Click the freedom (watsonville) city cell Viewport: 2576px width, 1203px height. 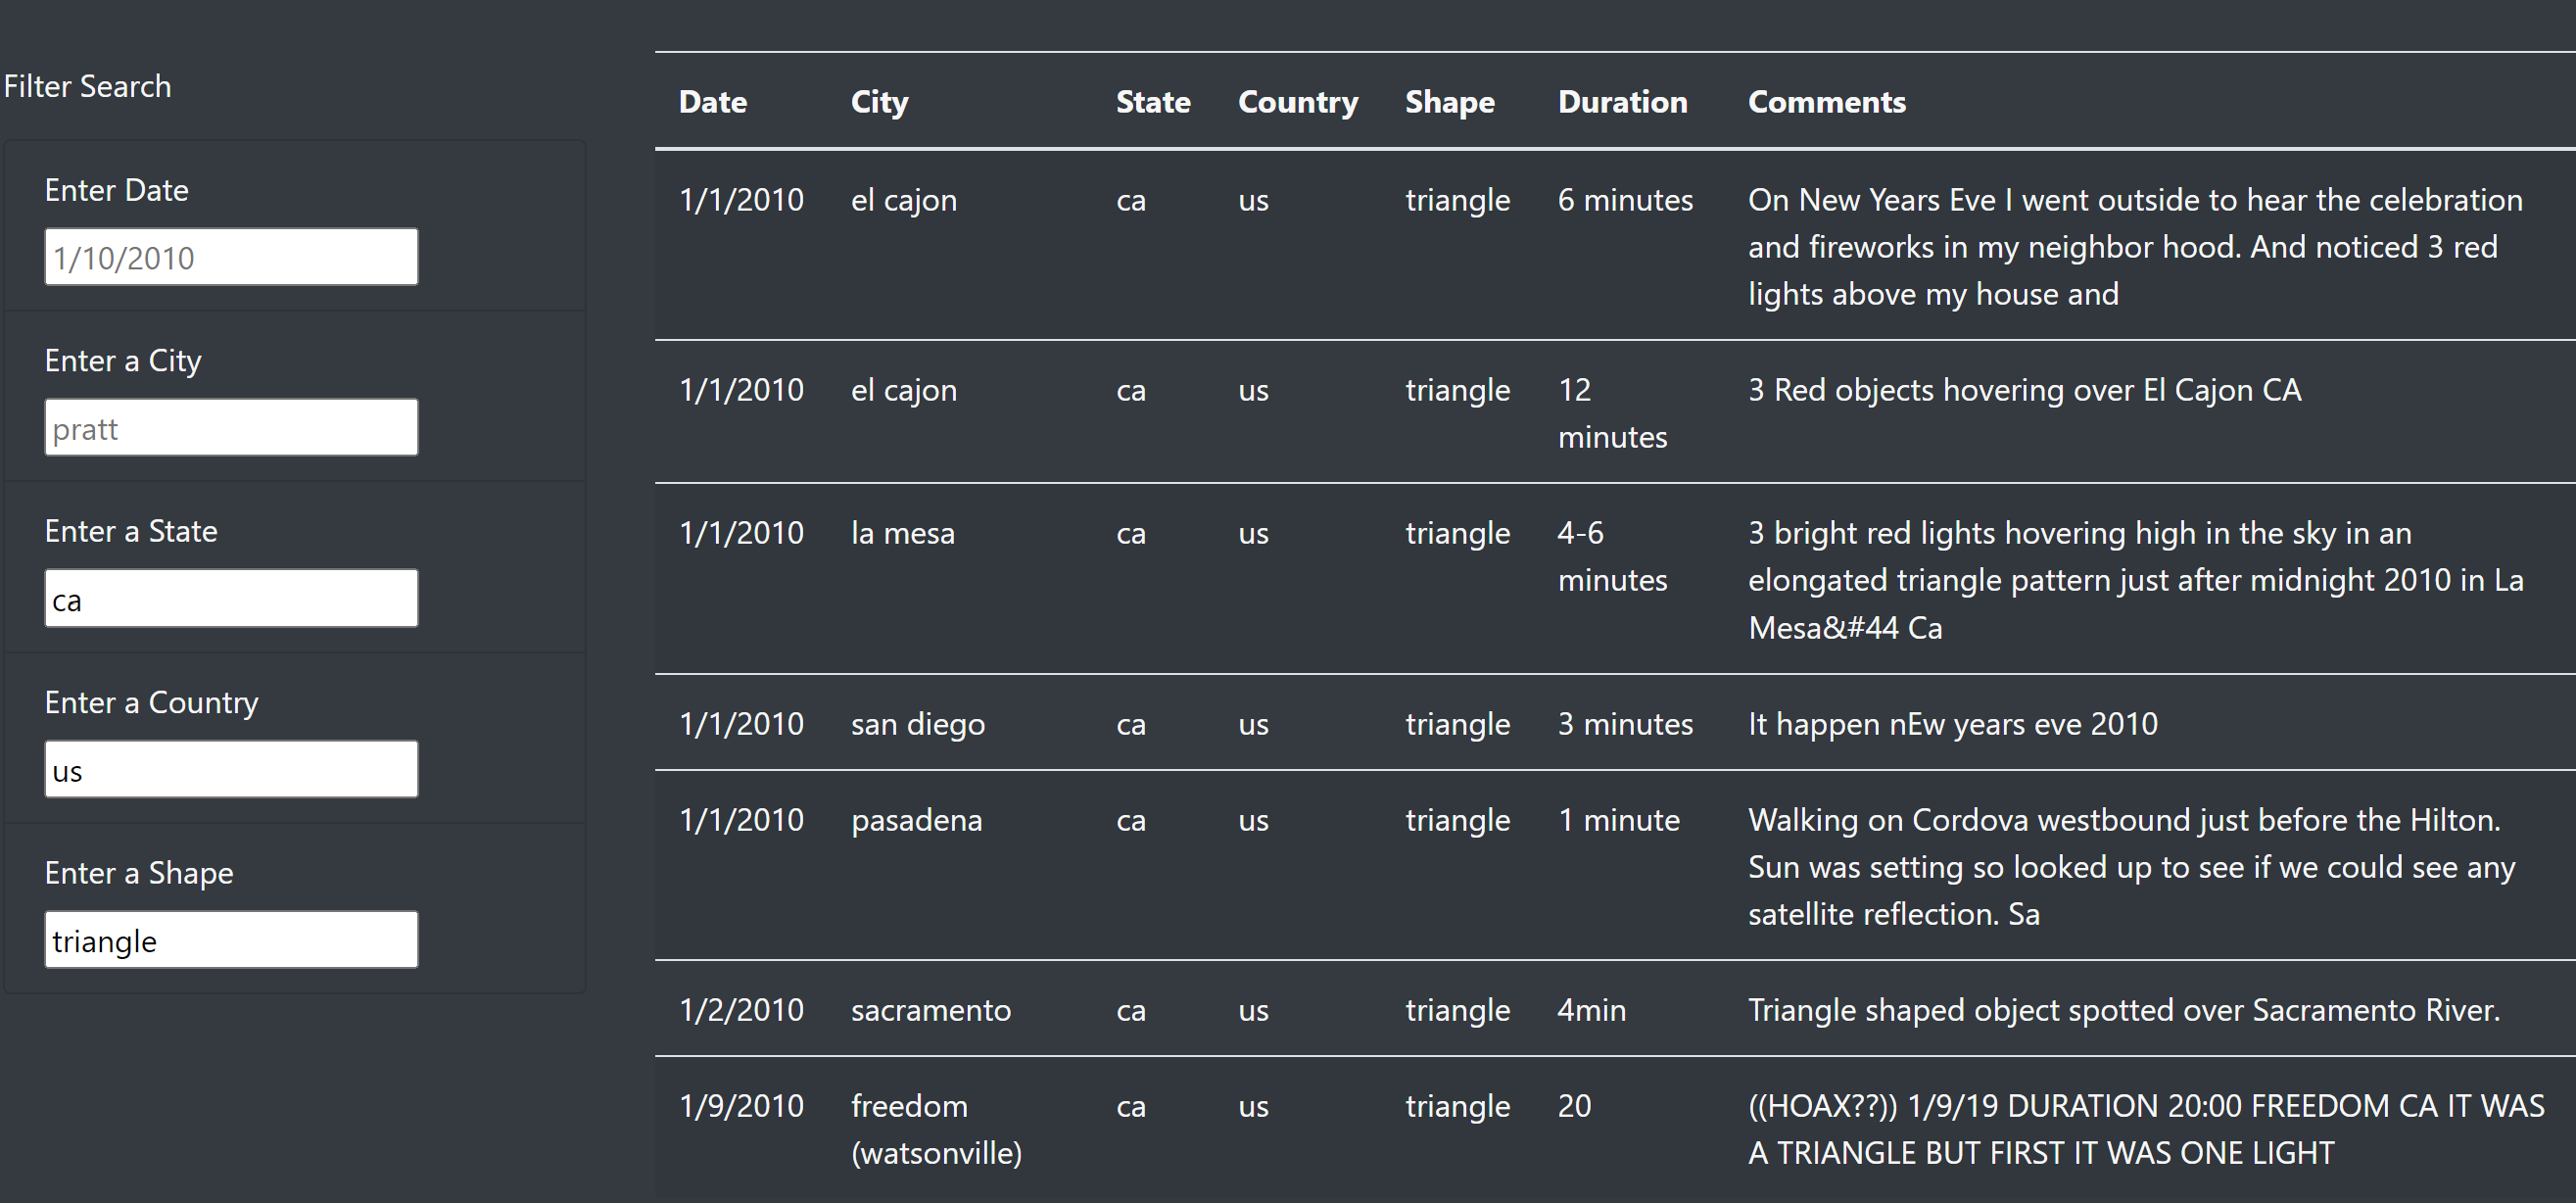point(935,1128)
